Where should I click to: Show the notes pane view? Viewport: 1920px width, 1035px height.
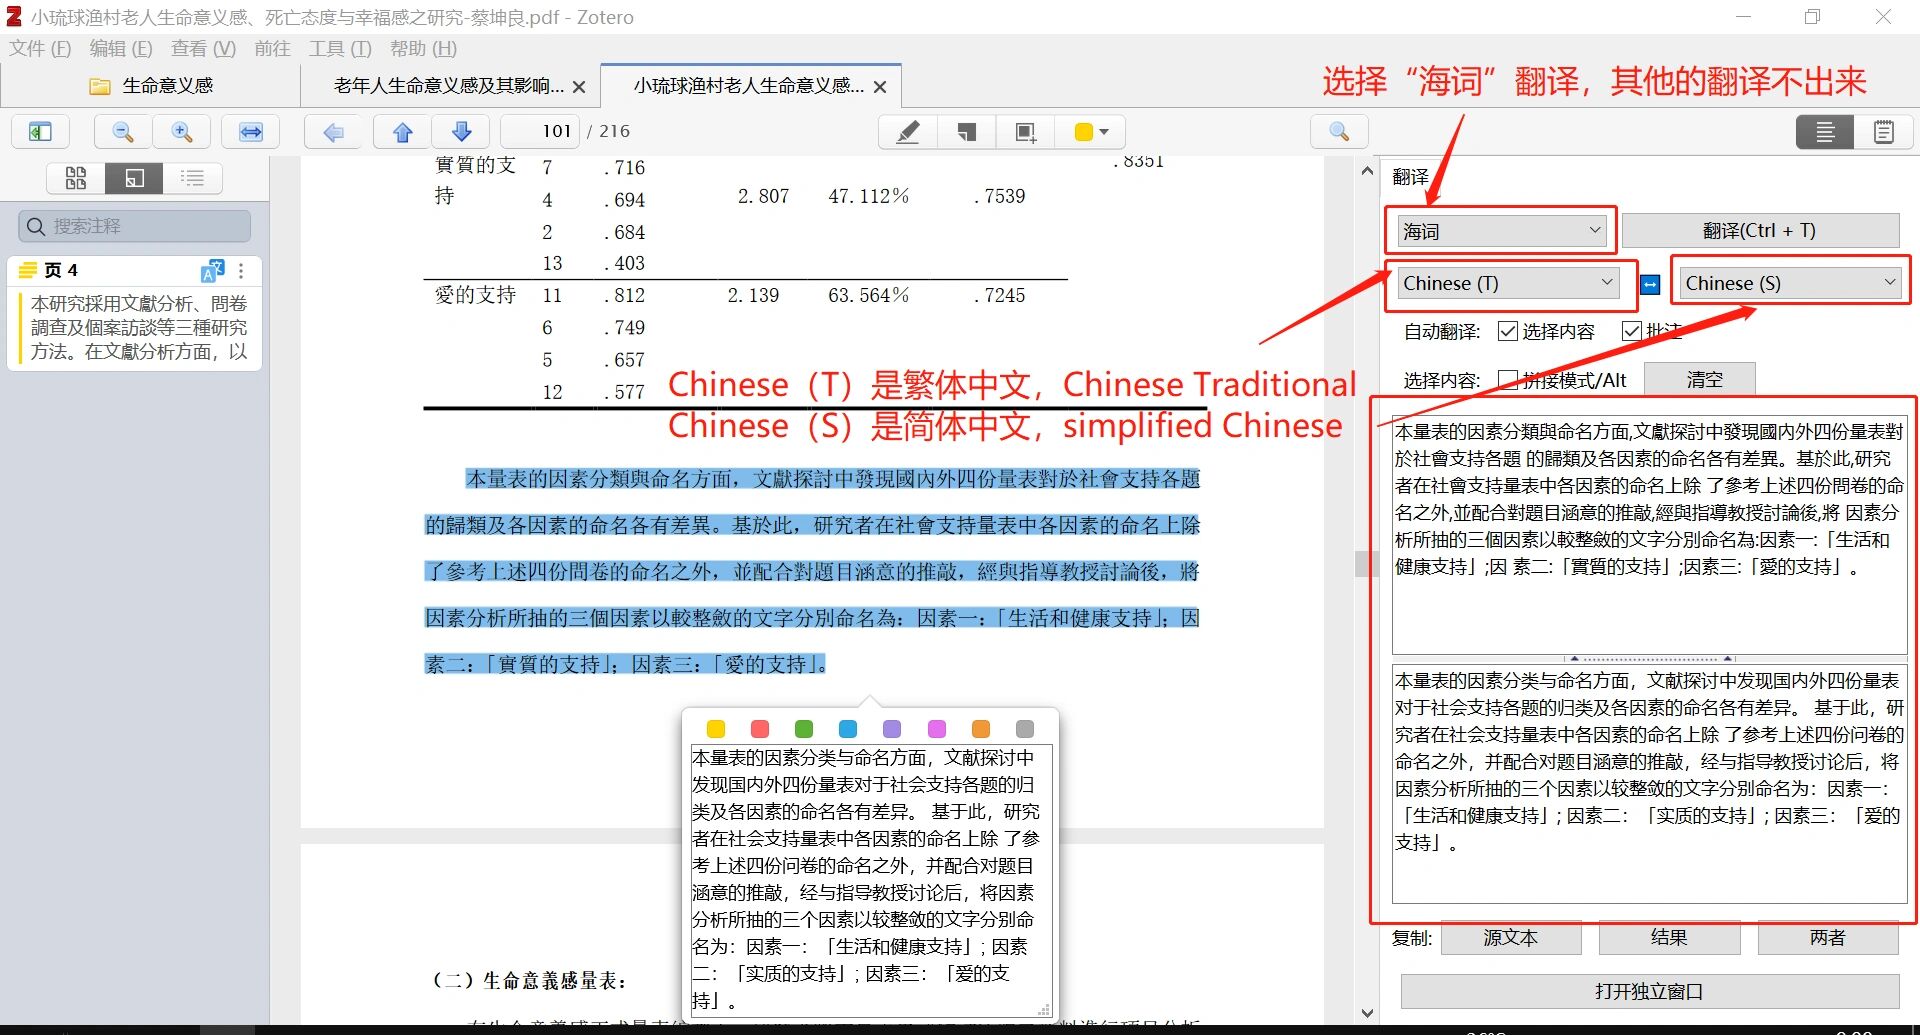tap(1884, 132)
